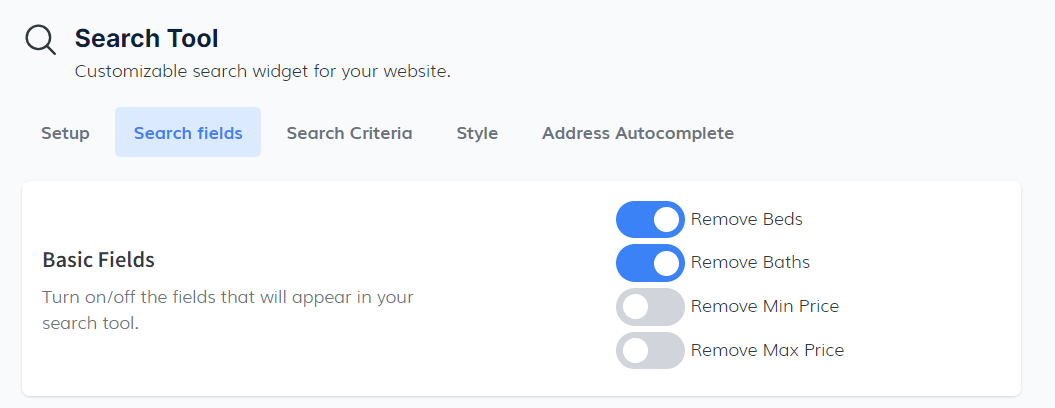Click the white knob on Remove Baths switch
1055x408 pixels.
click(x=666, y=263)
